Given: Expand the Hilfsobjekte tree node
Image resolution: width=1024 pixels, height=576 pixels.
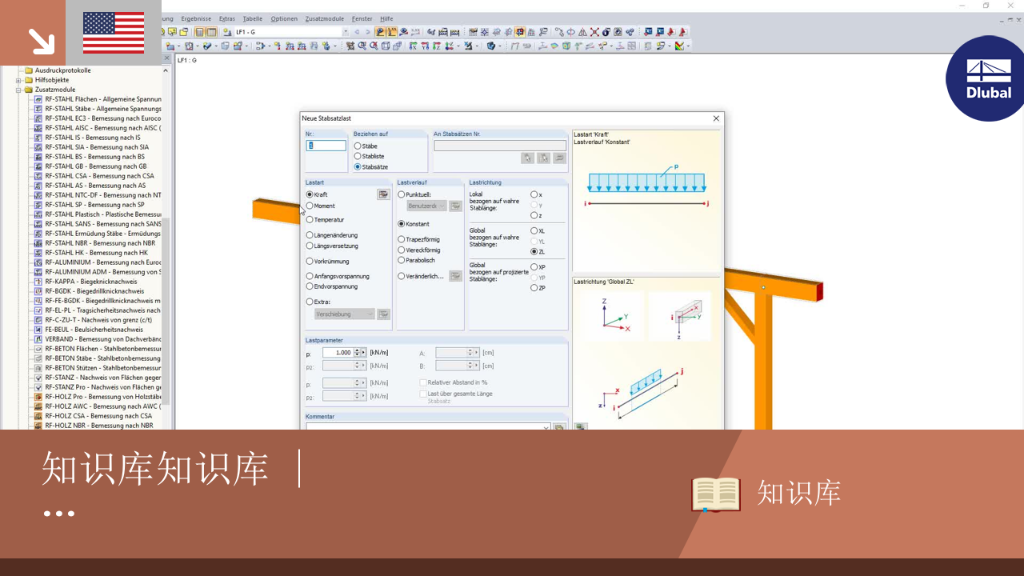Looking at the screenshot, I should (19, 80).
